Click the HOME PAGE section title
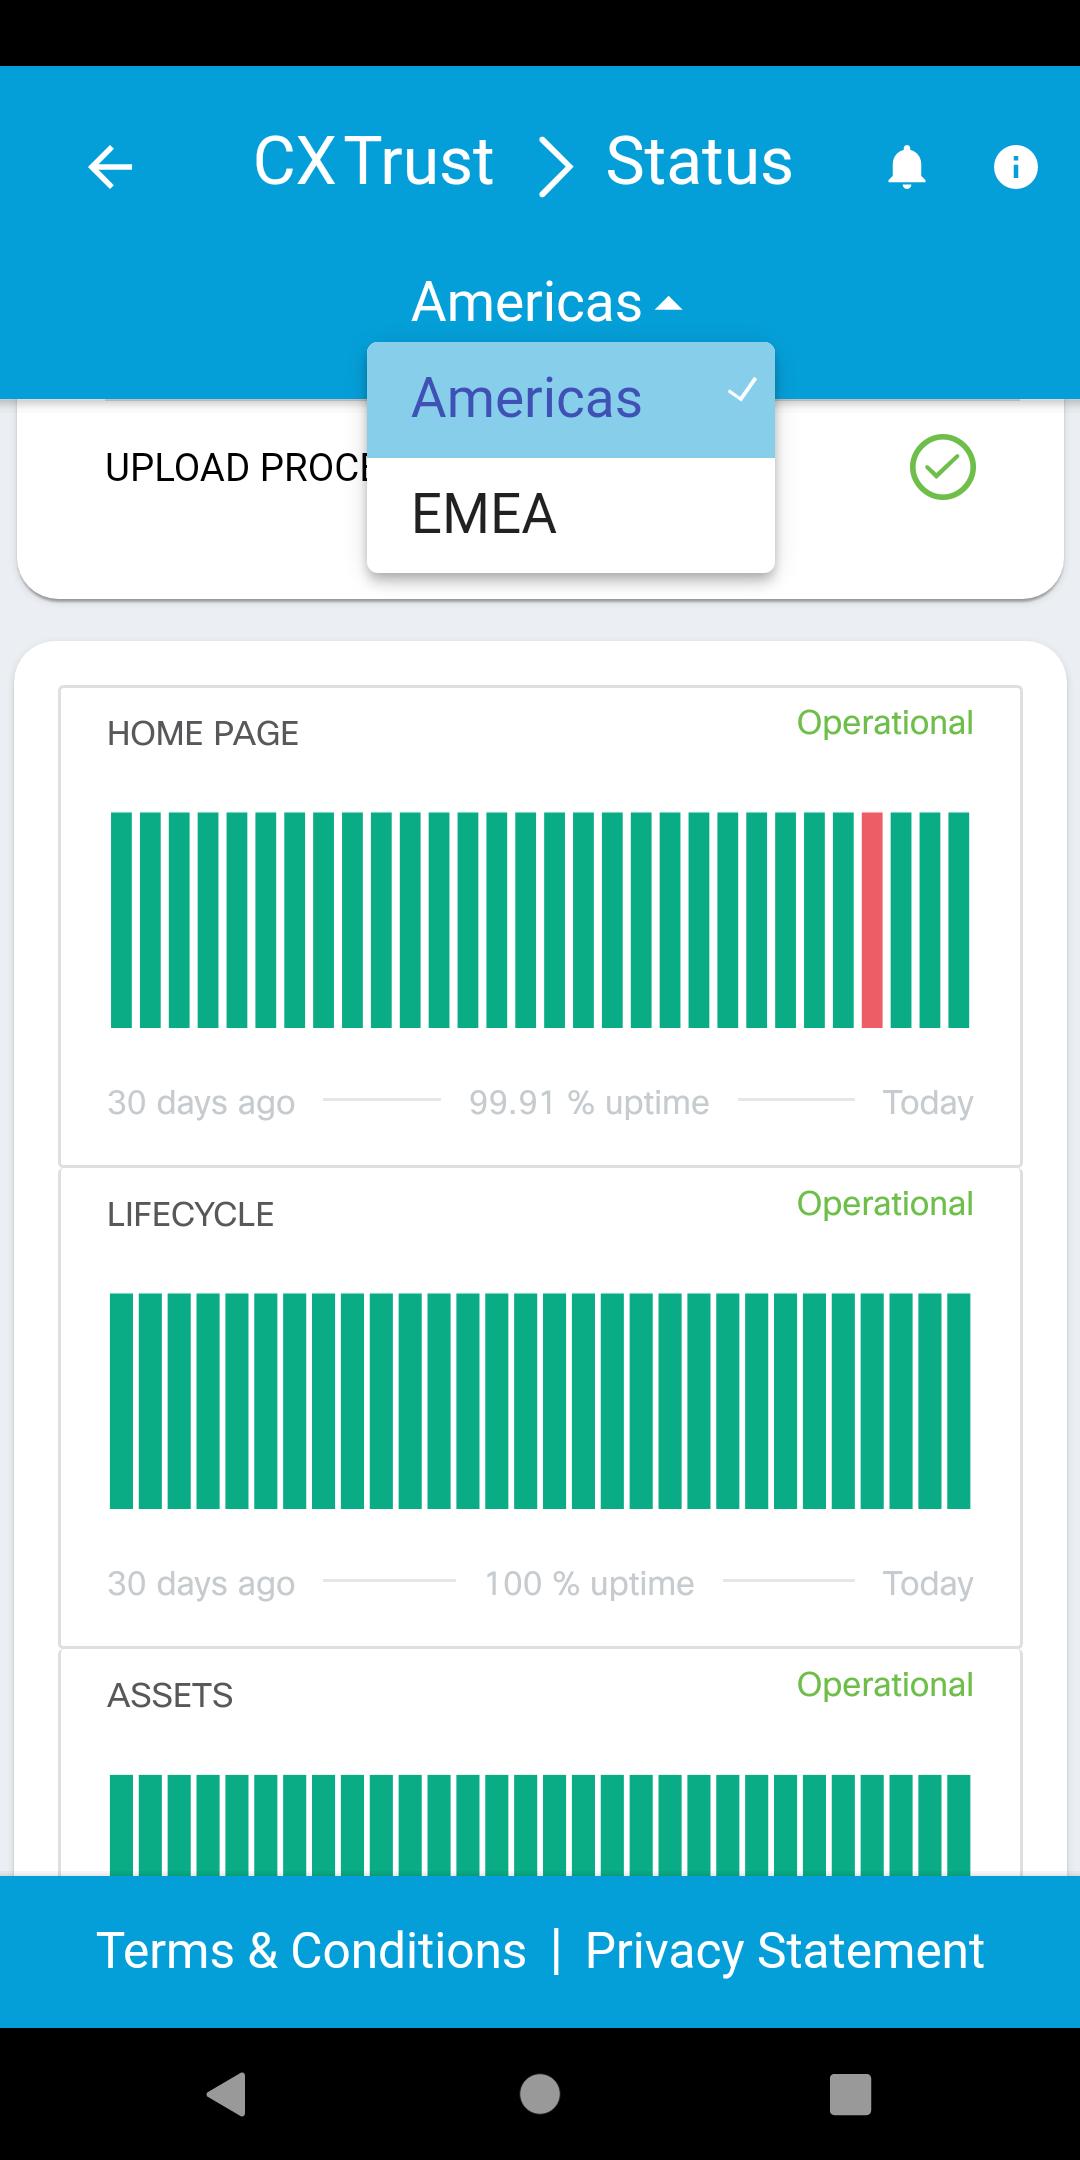The image size is (1080, 2160). [203, 734]
